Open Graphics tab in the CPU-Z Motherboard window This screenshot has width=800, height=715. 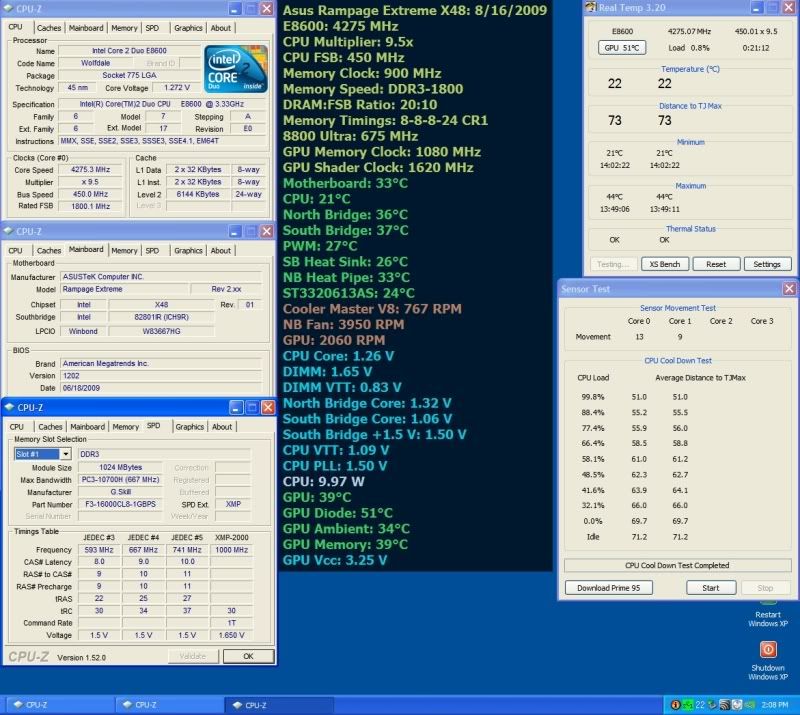pos(188,251)
